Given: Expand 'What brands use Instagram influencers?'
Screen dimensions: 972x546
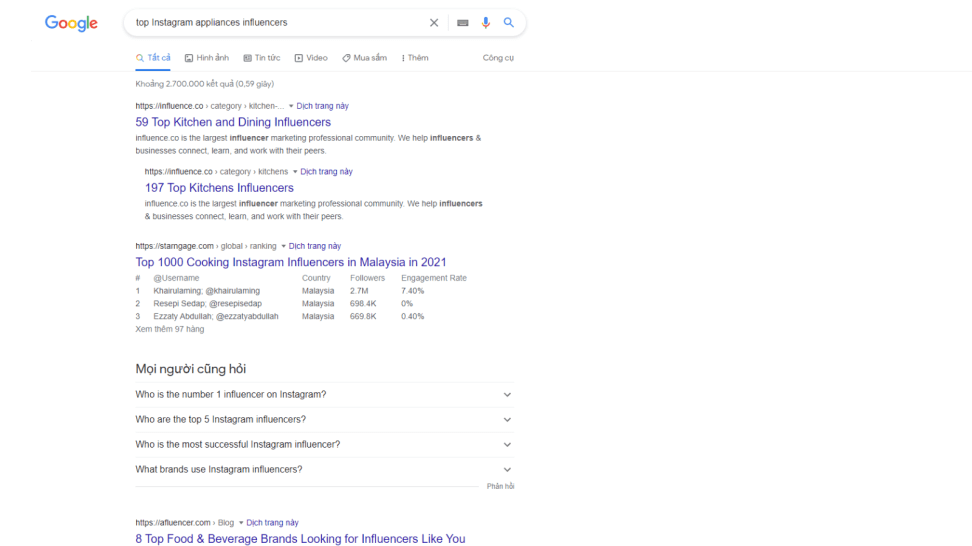Looking at the screenshot, I should [324, 469].
